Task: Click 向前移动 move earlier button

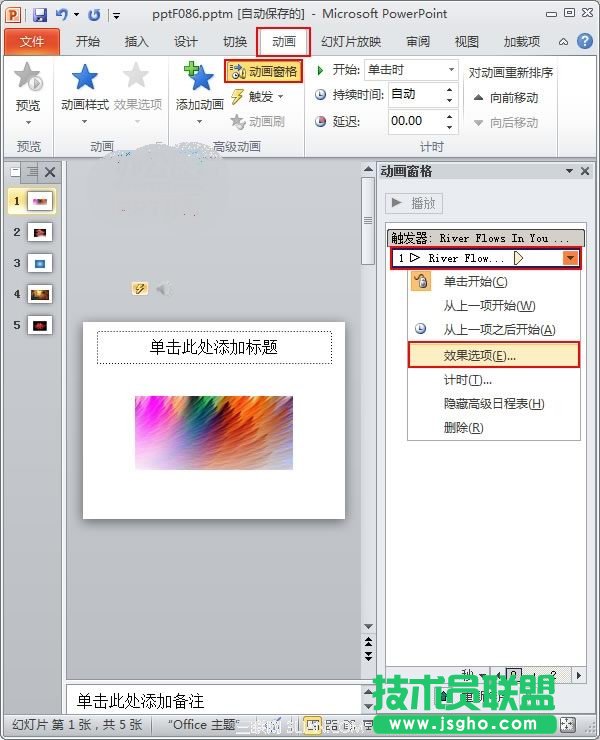Action: point(506,98)
